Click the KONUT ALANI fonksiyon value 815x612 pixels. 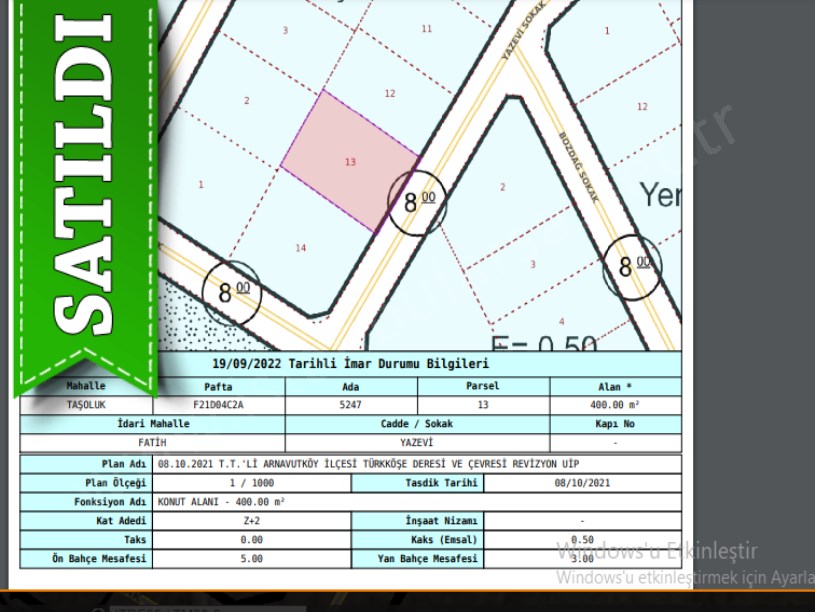pos(221,502)
